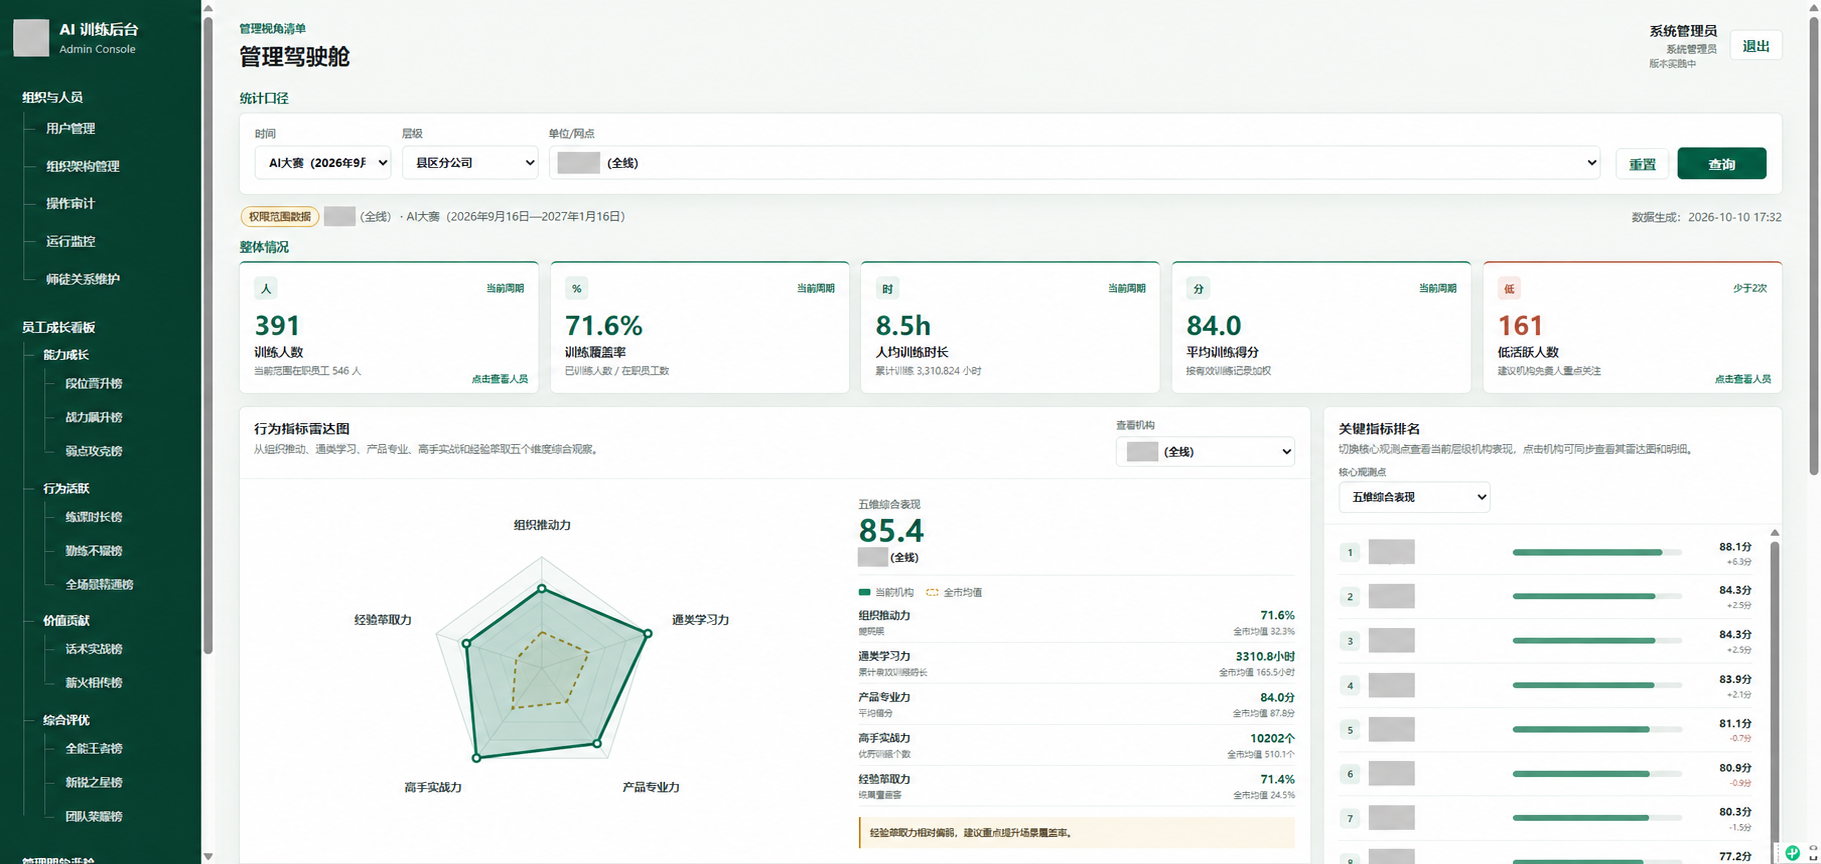Screen dimensions: 1821x864
Task: Open 运行监控 in the sidebar
Action: click(x=70, y=242)
